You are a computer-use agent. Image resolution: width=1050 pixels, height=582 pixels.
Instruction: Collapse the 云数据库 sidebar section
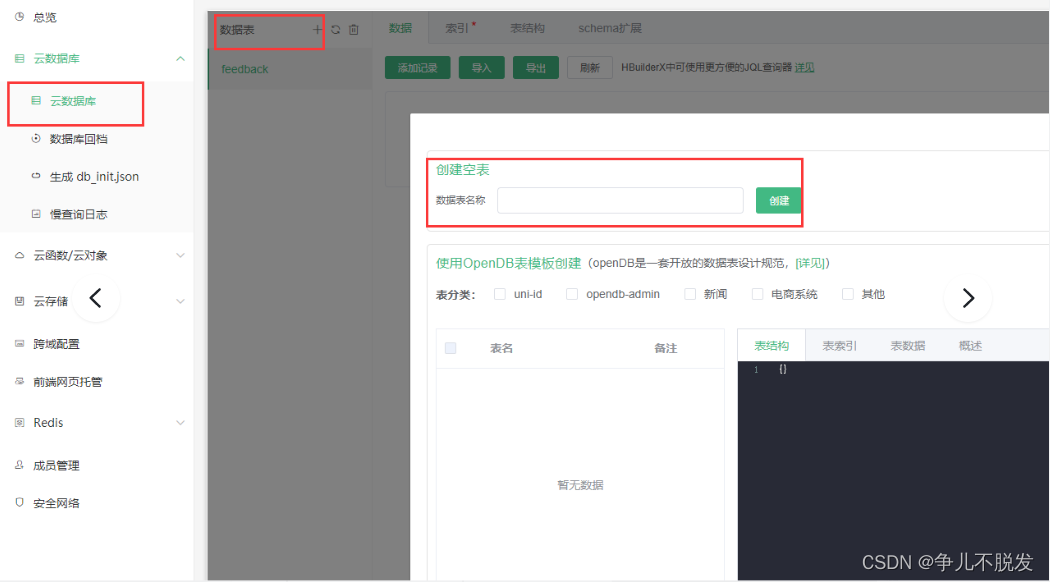[180, 58]
